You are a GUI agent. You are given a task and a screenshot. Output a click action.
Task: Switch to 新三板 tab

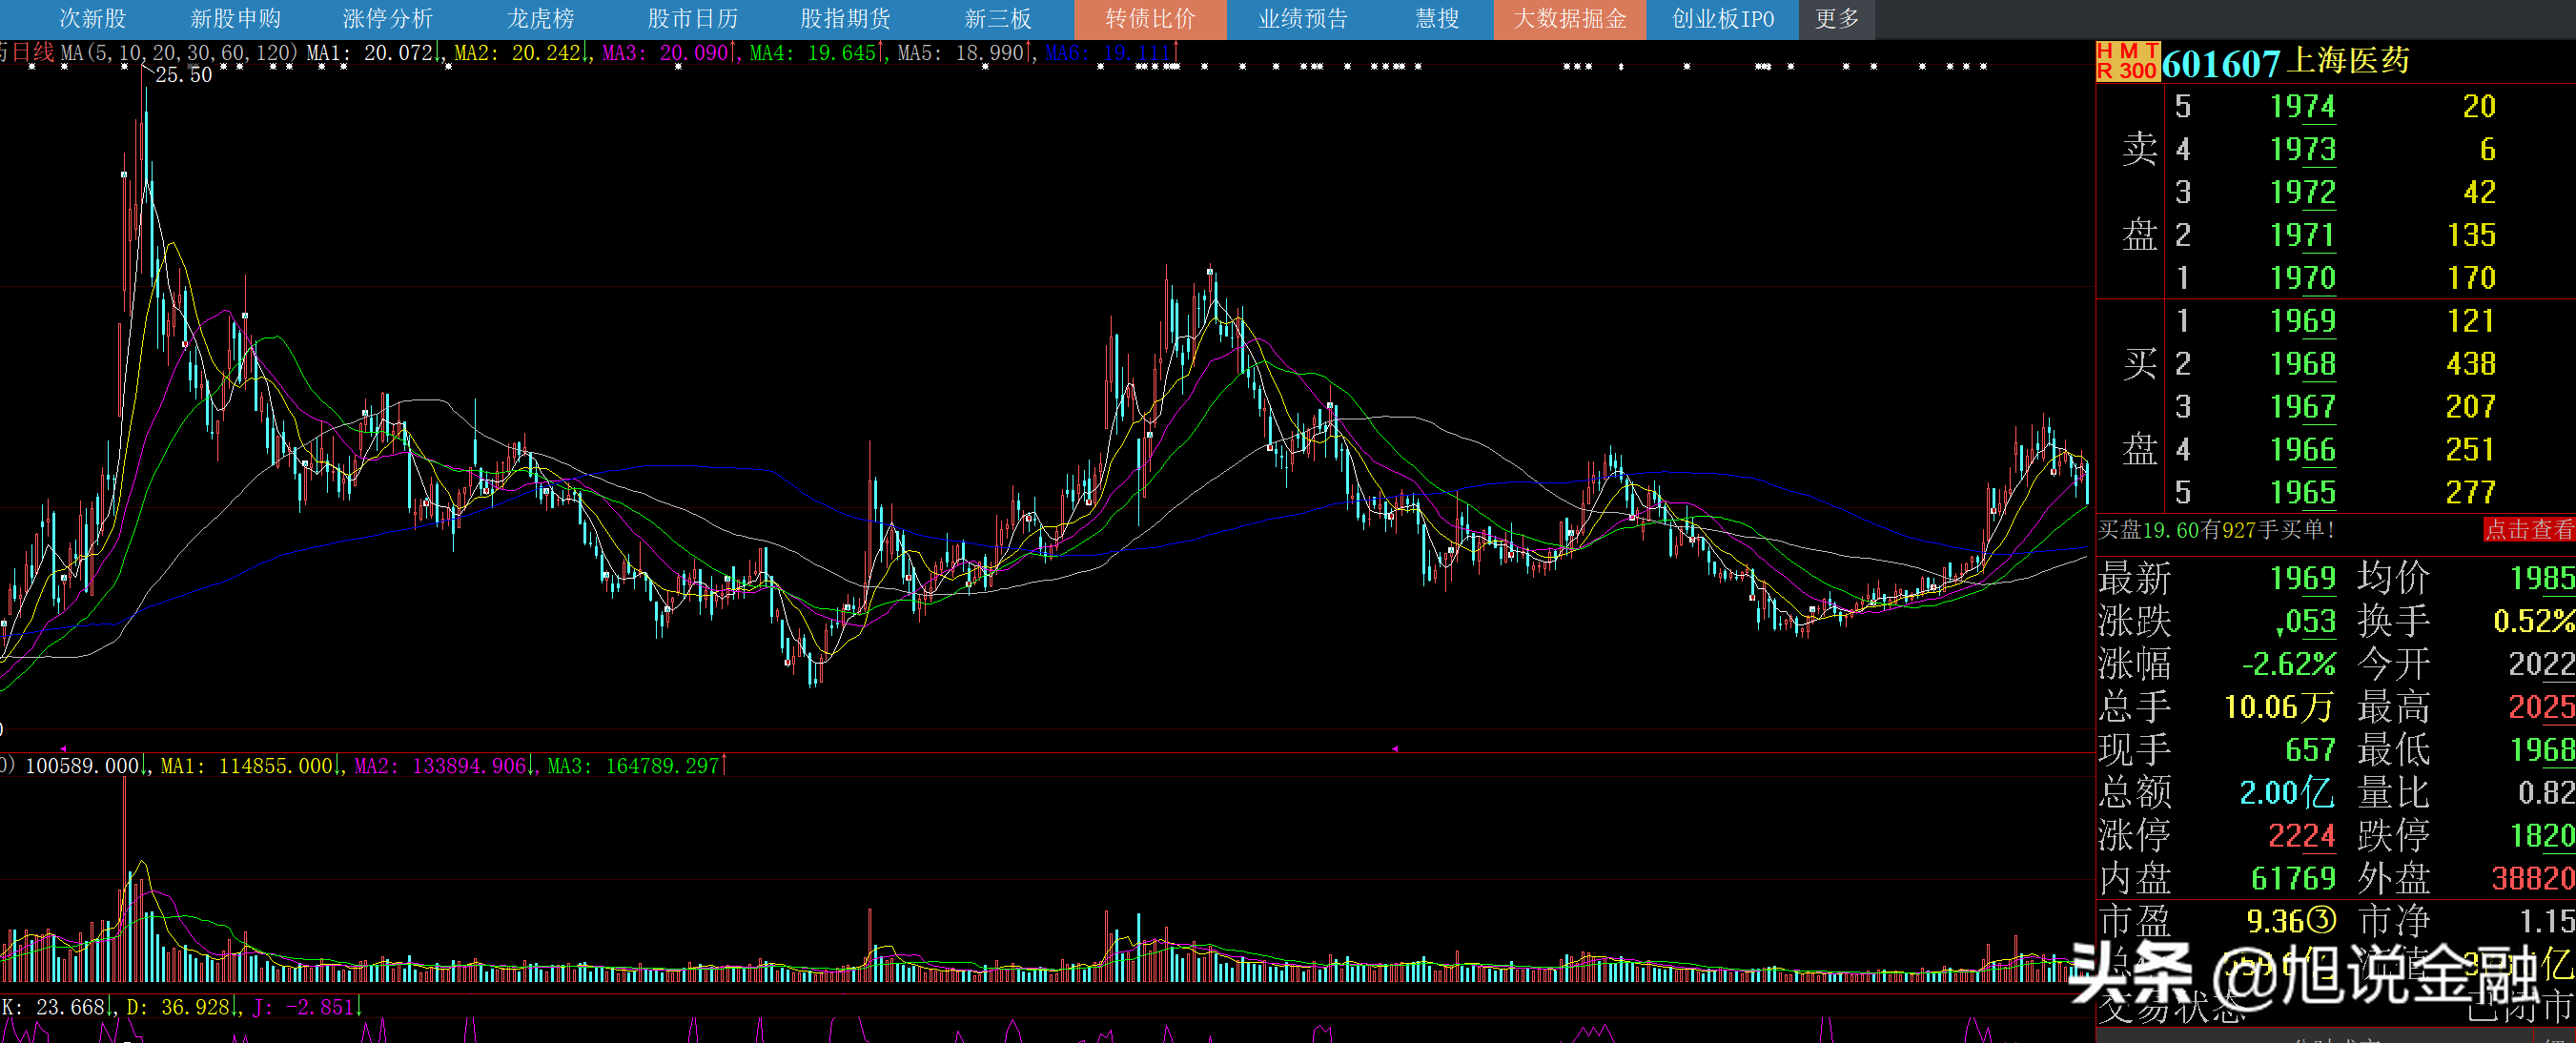998,19
